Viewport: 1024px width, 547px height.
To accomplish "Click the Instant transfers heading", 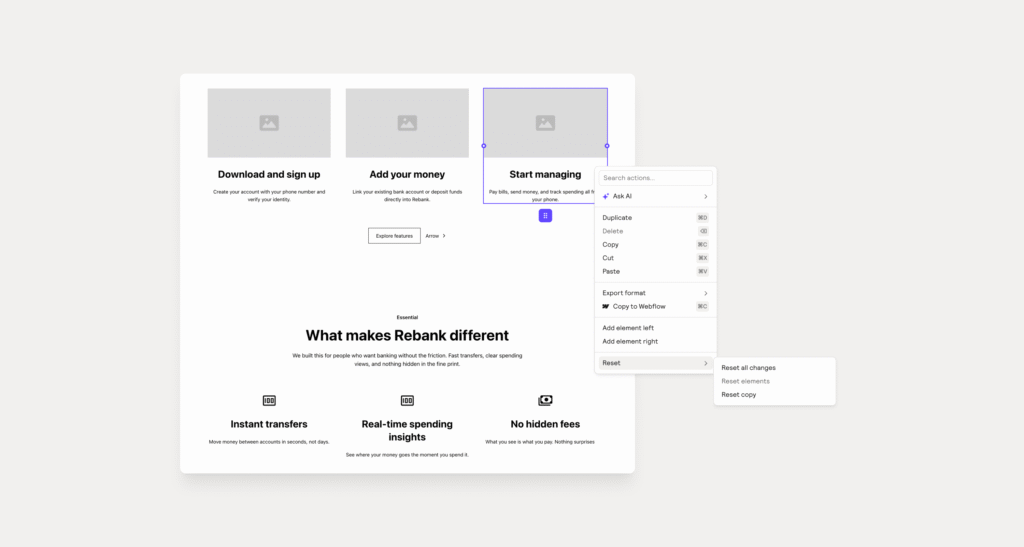I will tap(269, 424).
